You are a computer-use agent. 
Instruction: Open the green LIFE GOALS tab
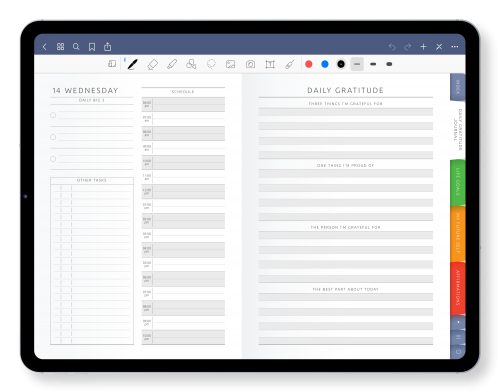pyautogui.click(x=458, y=182)
